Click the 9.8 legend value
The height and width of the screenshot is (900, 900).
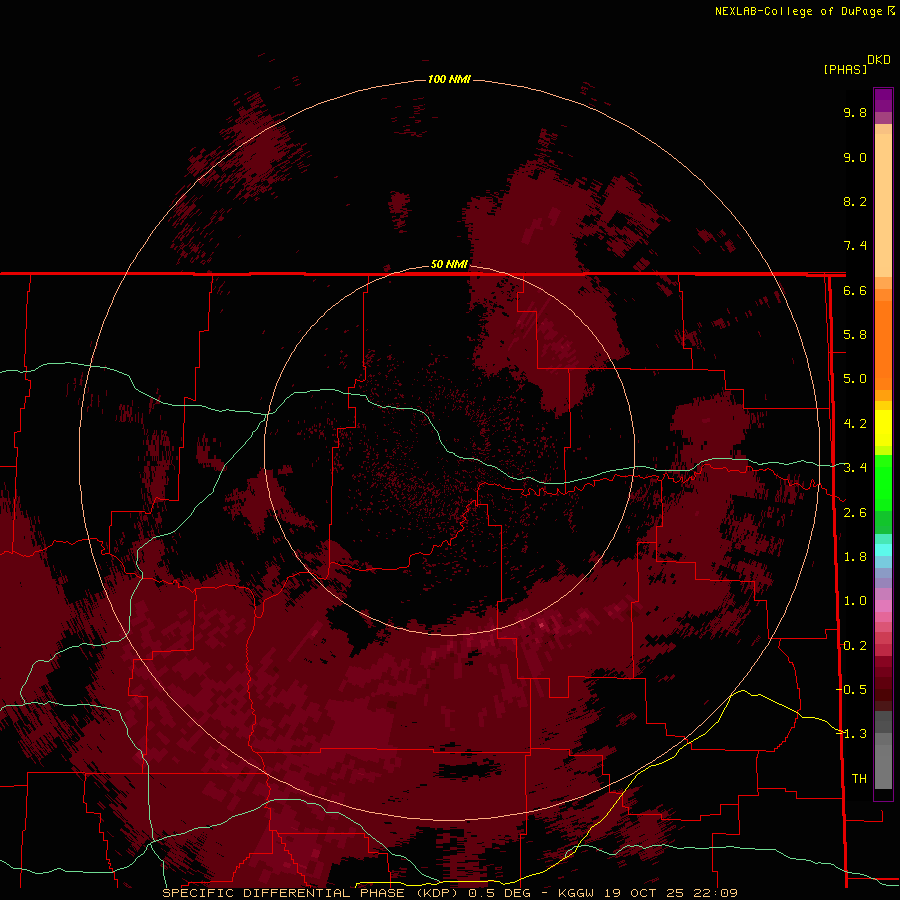pyautogui.click(x=855, y=112)
